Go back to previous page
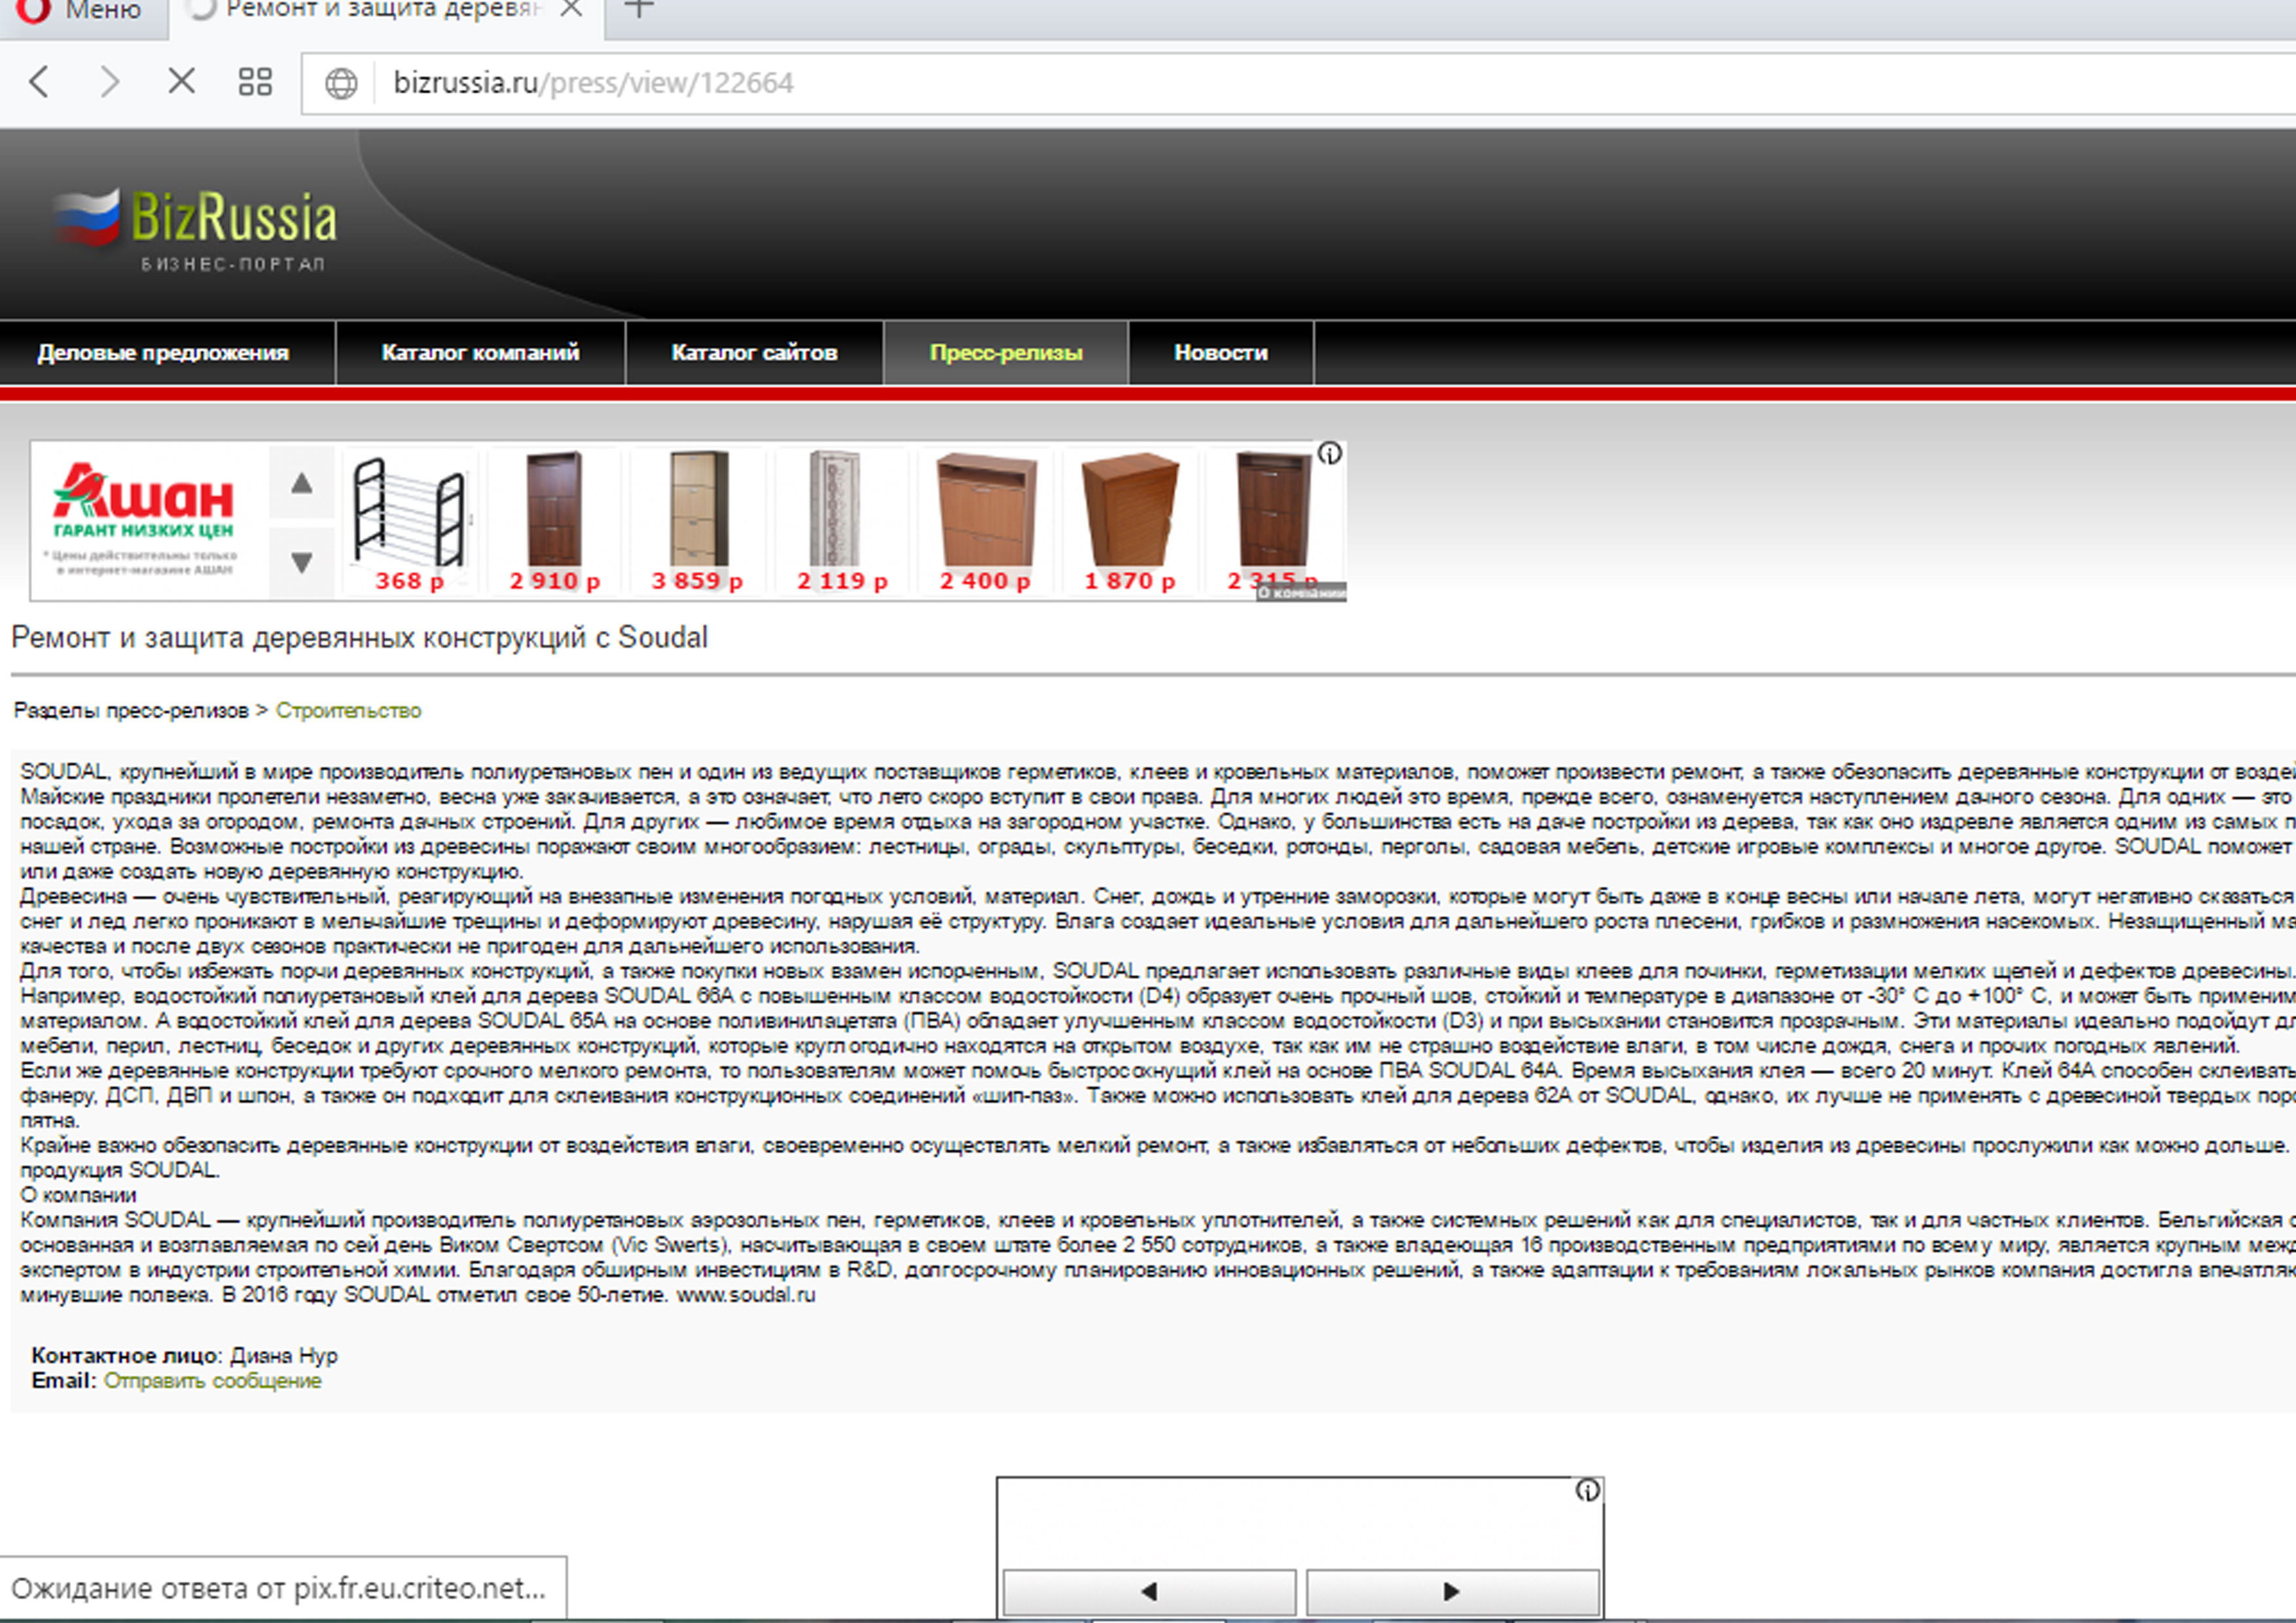The width and height of the screenshot is (2296, 1623). pyautogui.click(x=39, y=82)
